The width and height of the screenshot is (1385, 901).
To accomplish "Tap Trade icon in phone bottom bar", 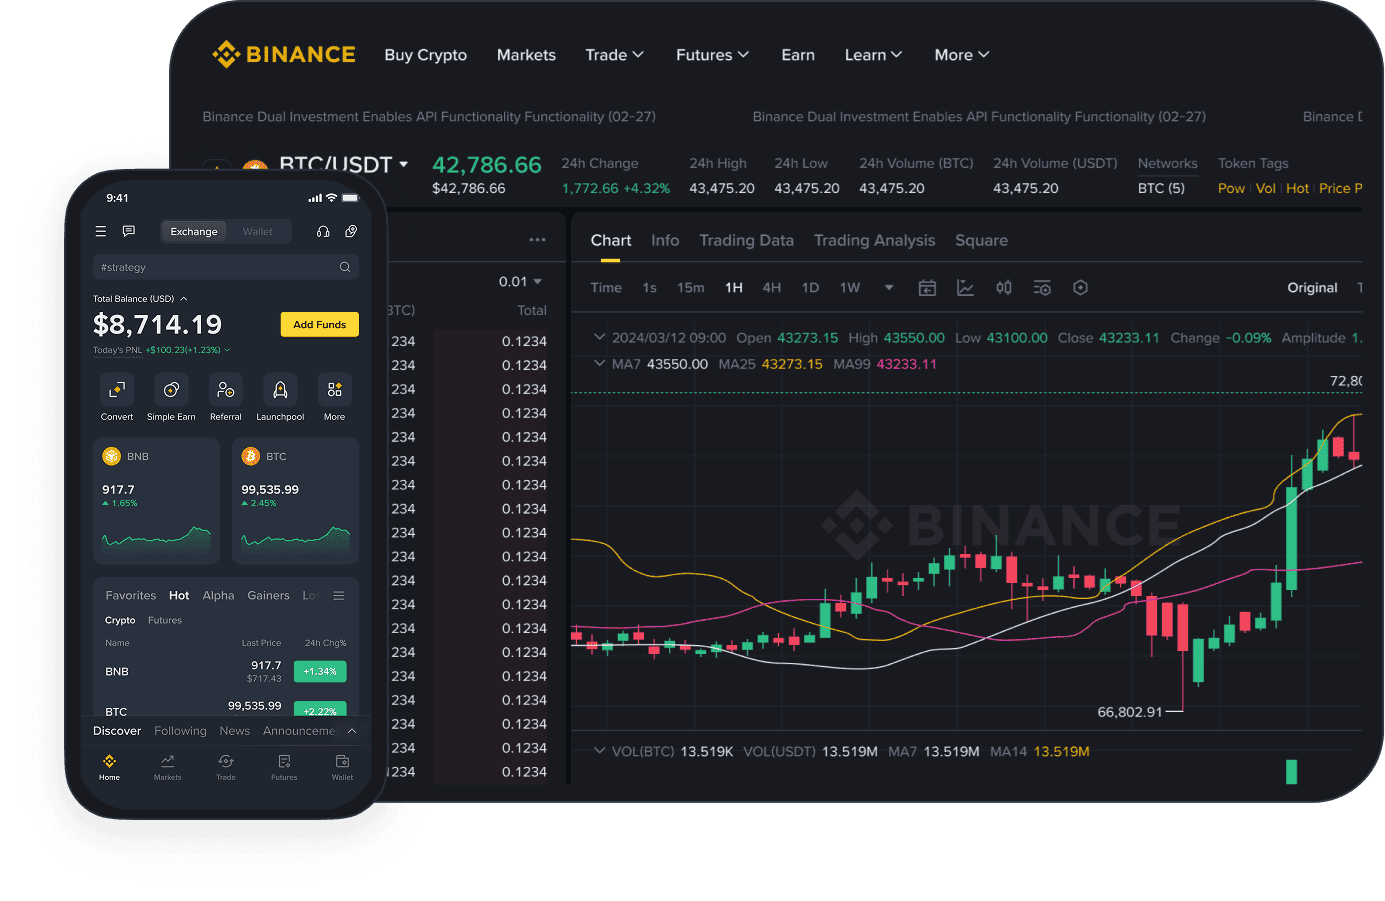I will [x=226, y=761].
